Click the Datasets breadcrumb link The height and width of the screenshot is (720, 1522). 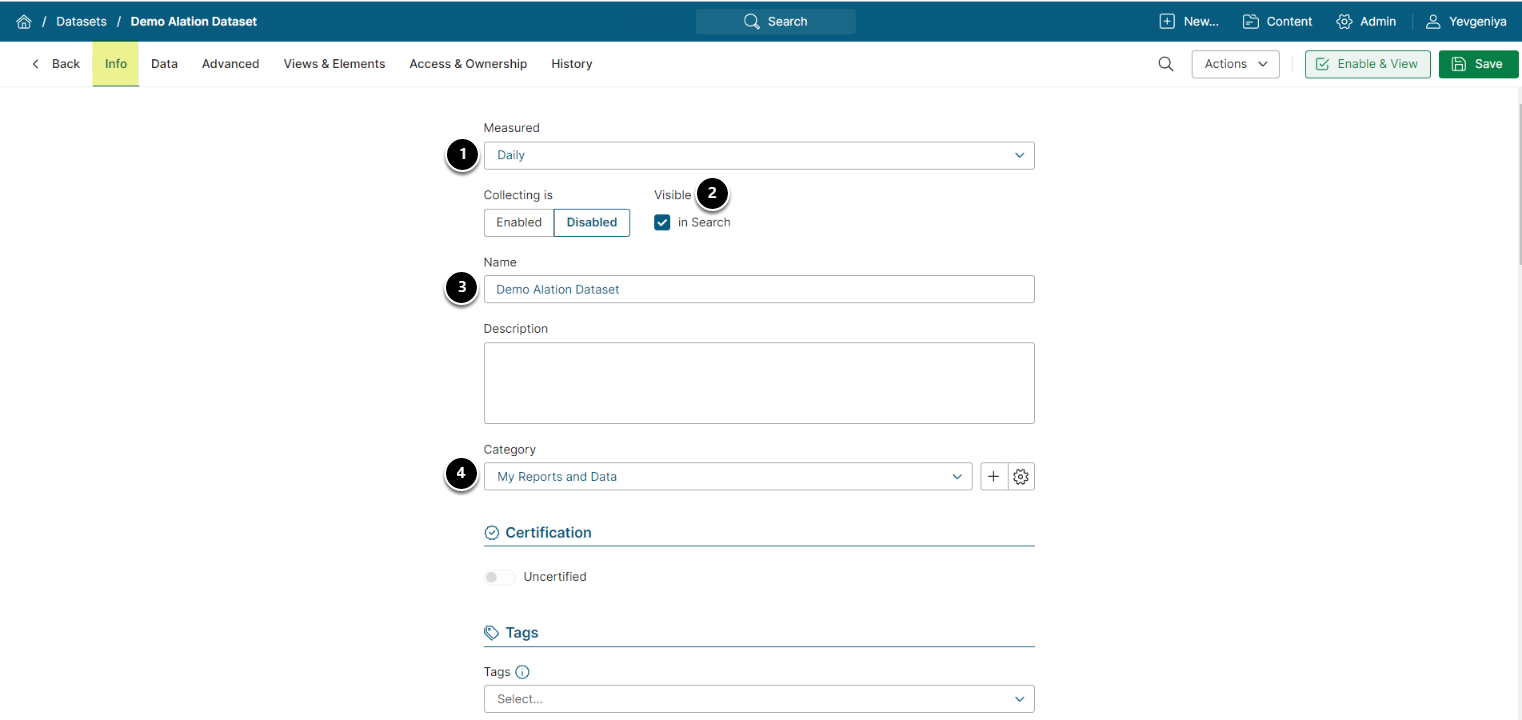pyautogui.click(x=81, y=21)
